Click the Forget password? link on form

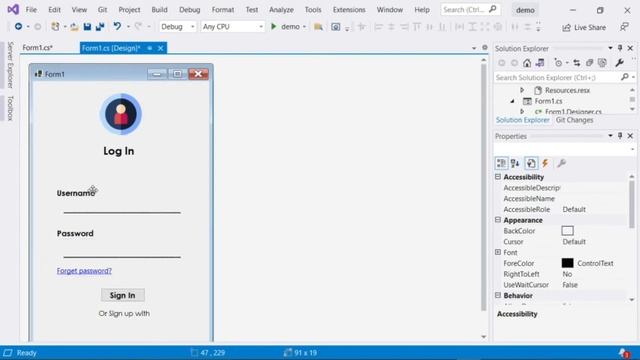tap(84, 271)
